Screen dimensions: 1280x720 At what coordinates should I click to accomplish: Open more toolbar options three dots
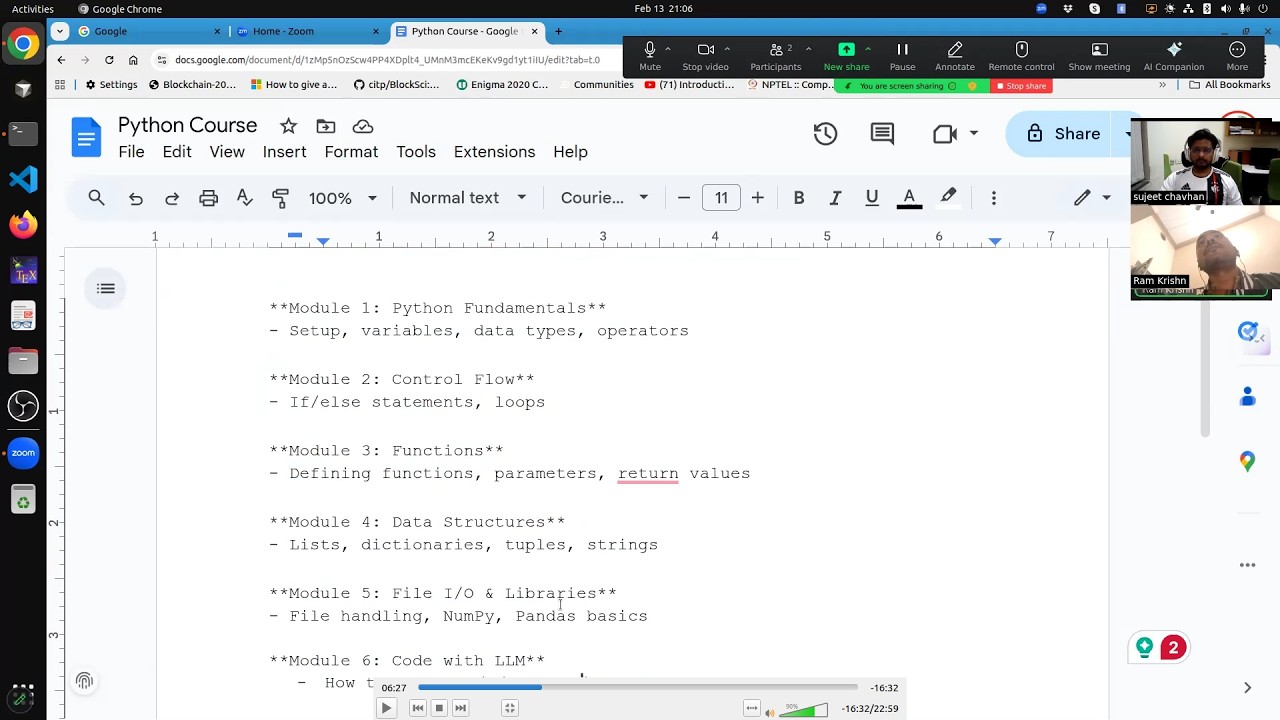pos(993,198)
